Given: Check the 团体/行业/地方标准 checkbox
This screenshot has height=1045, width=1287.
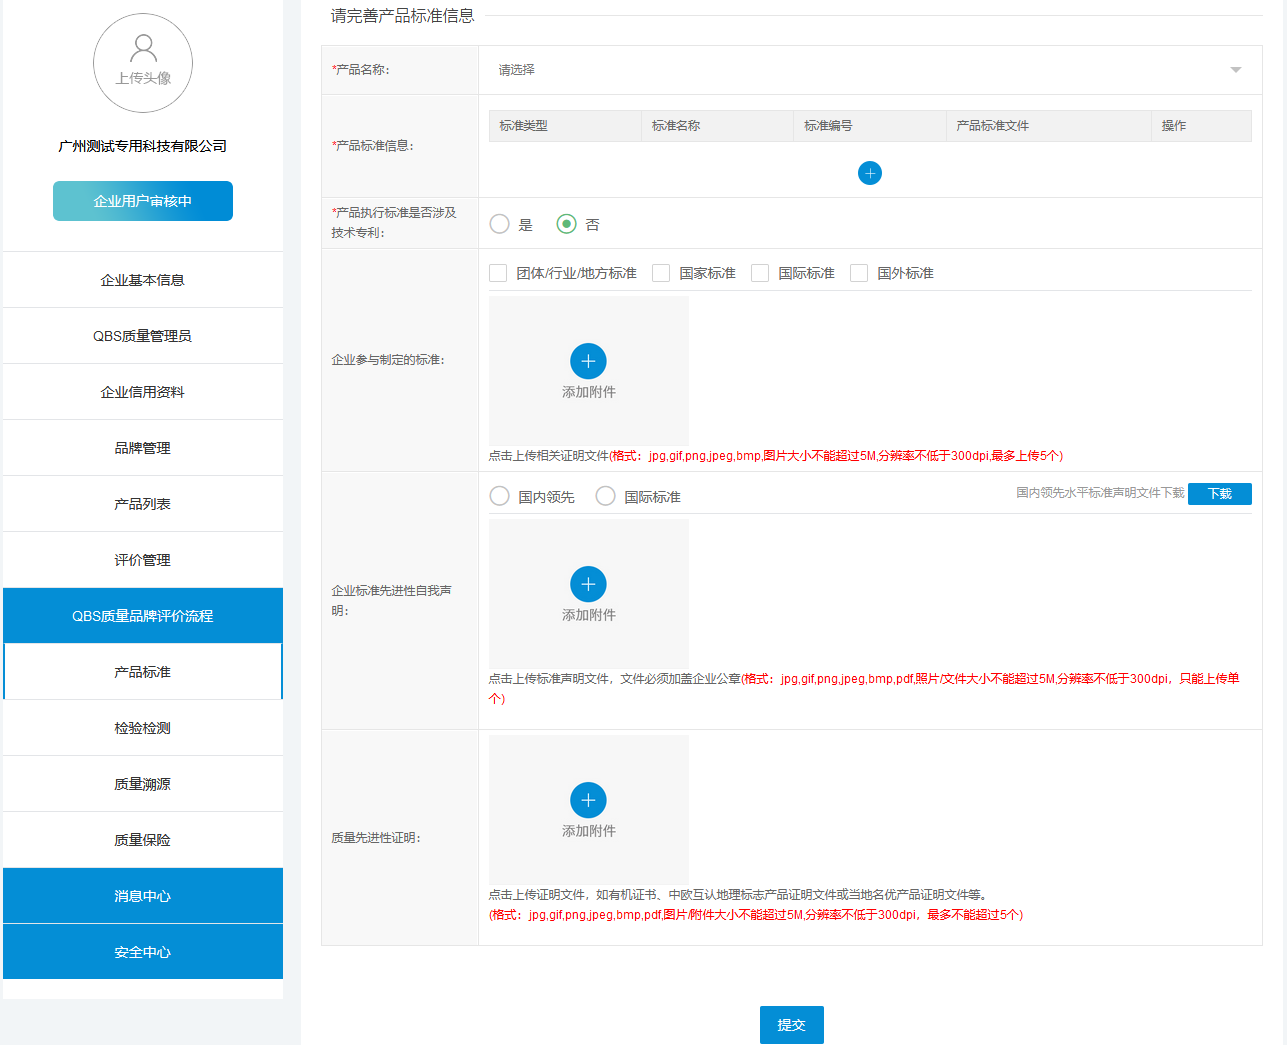Looking at the screenshot, I should pos(498,273).
